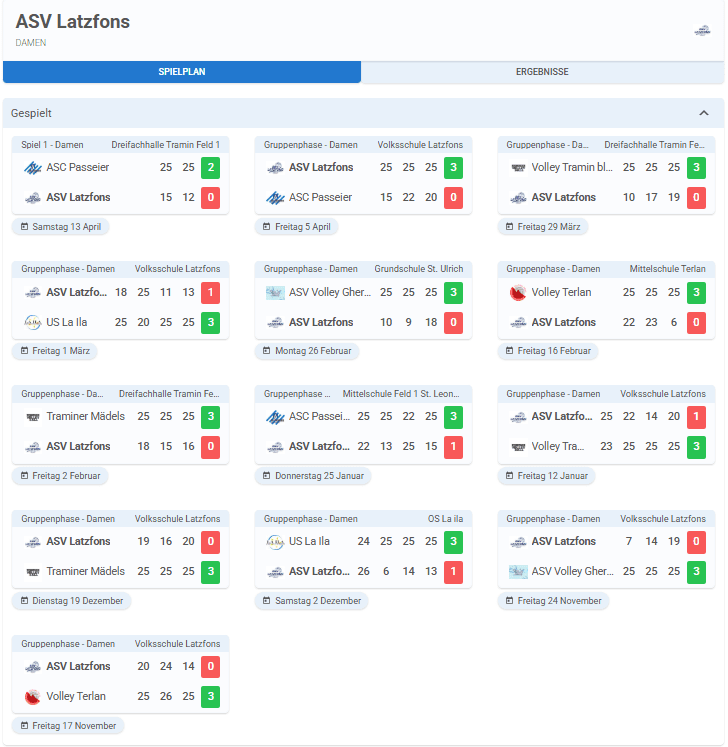Screen dimensions: 728x747
Task: Collapse the Gespielt section chevron
Action: pos(704,113)
